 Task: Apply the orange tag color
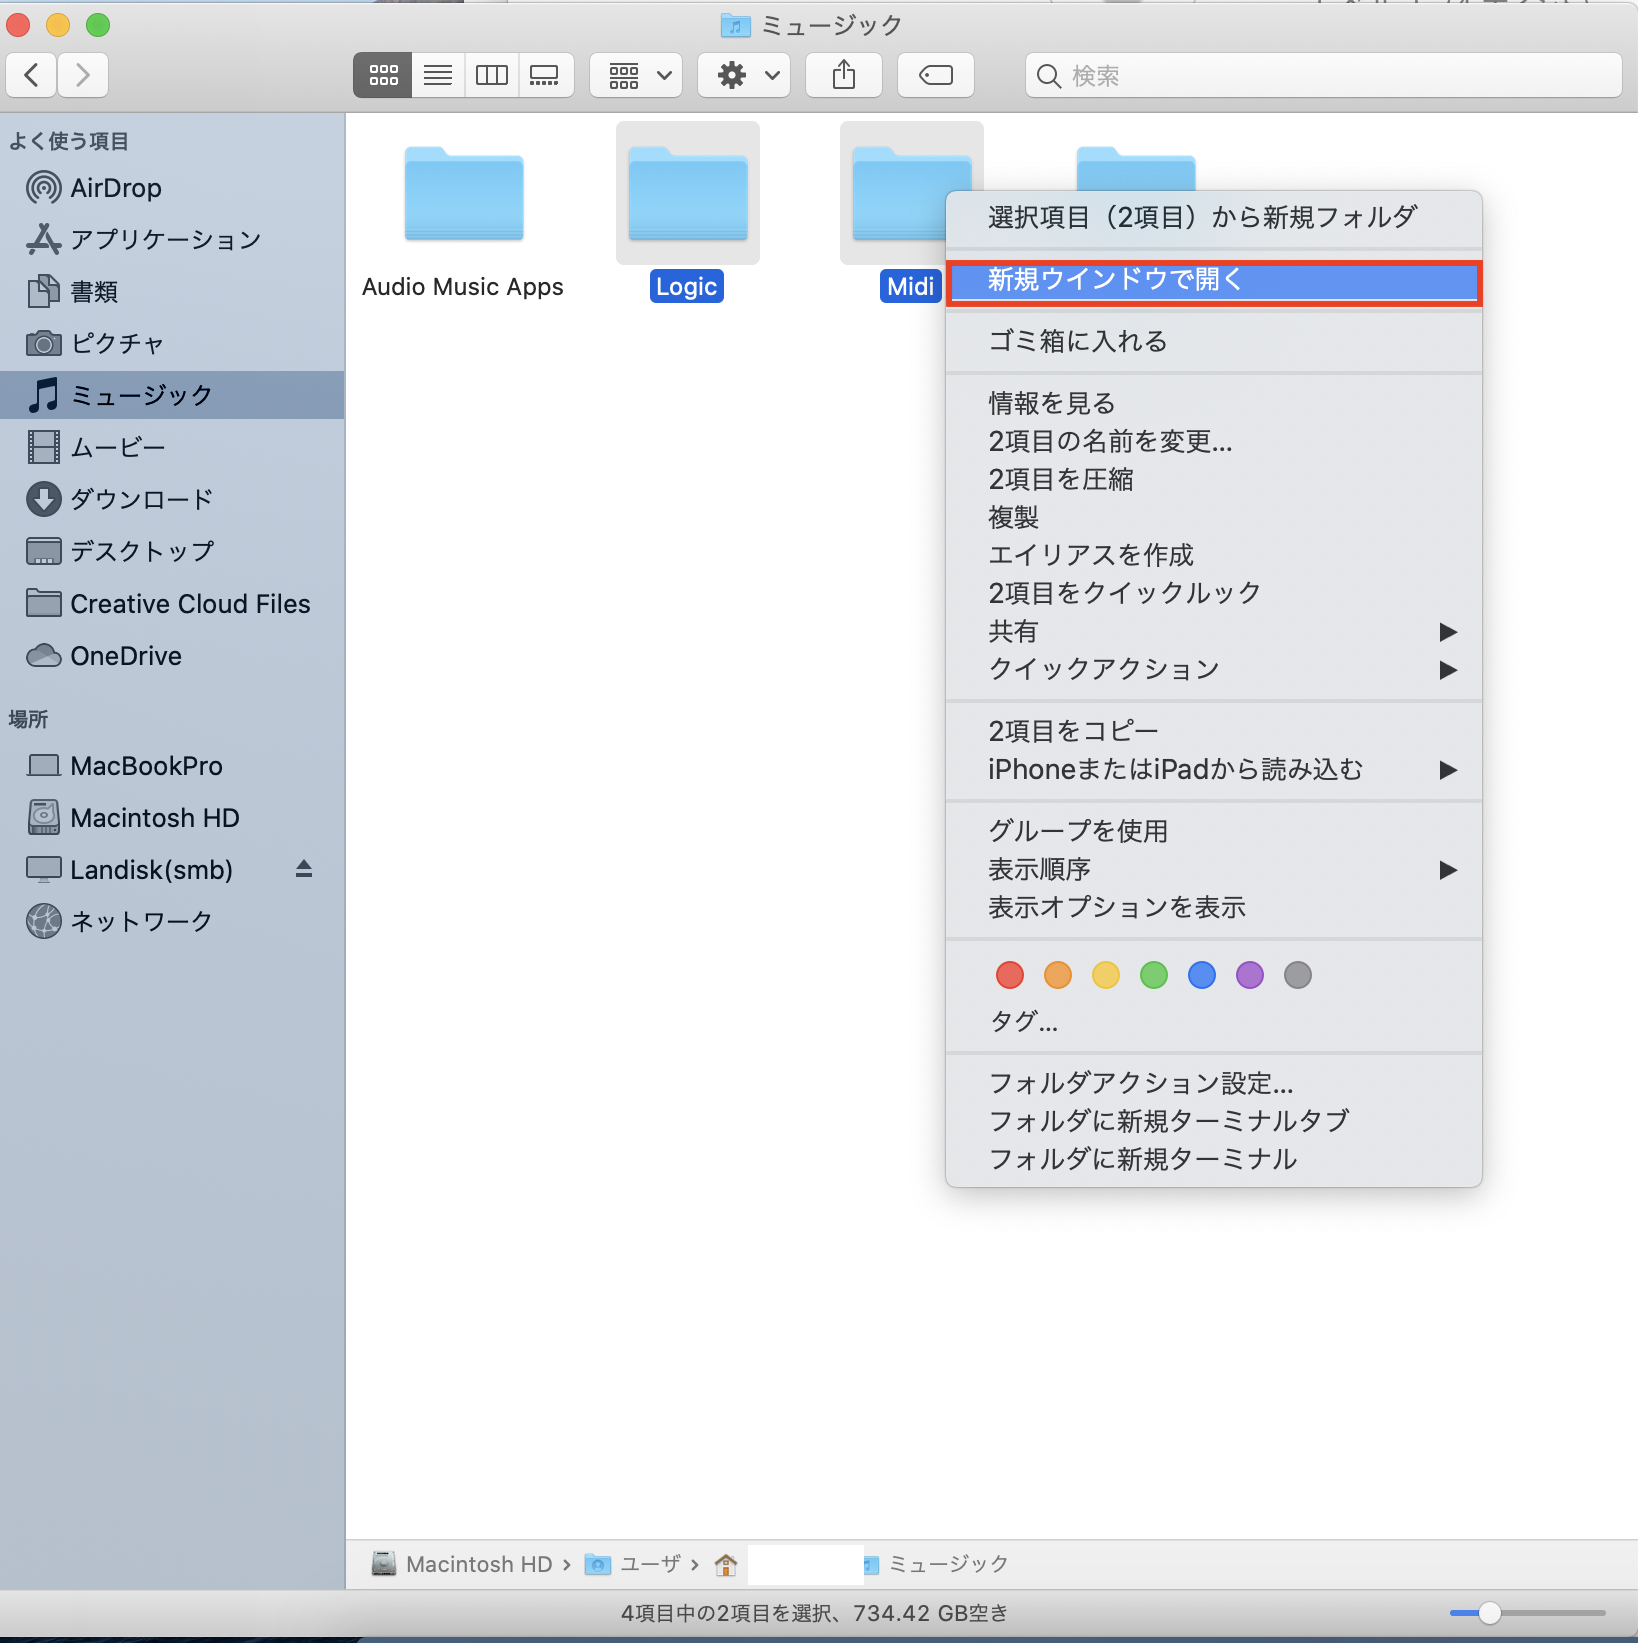[x=1058, y=975]
